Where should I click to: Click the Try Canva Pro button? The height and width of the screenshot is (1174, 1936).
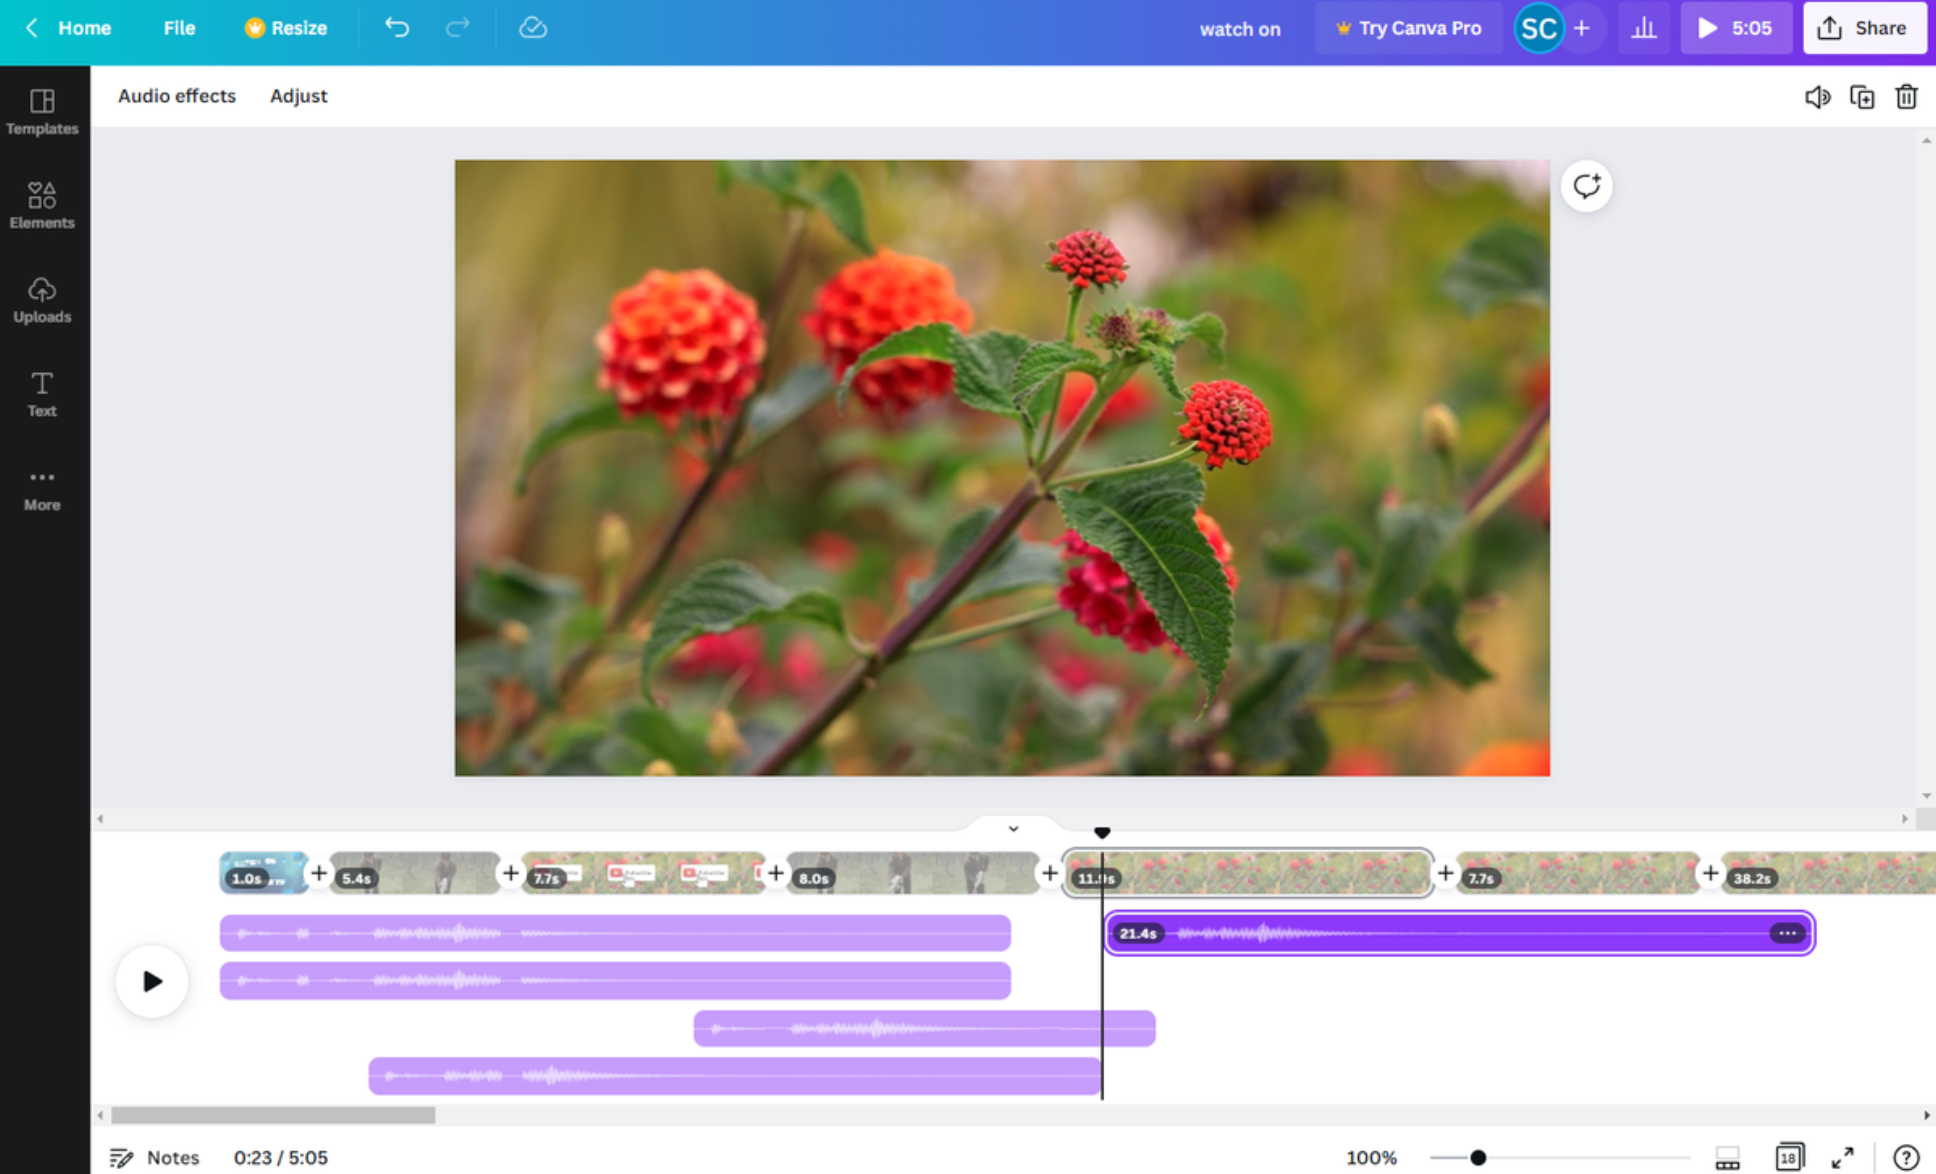1408,28
